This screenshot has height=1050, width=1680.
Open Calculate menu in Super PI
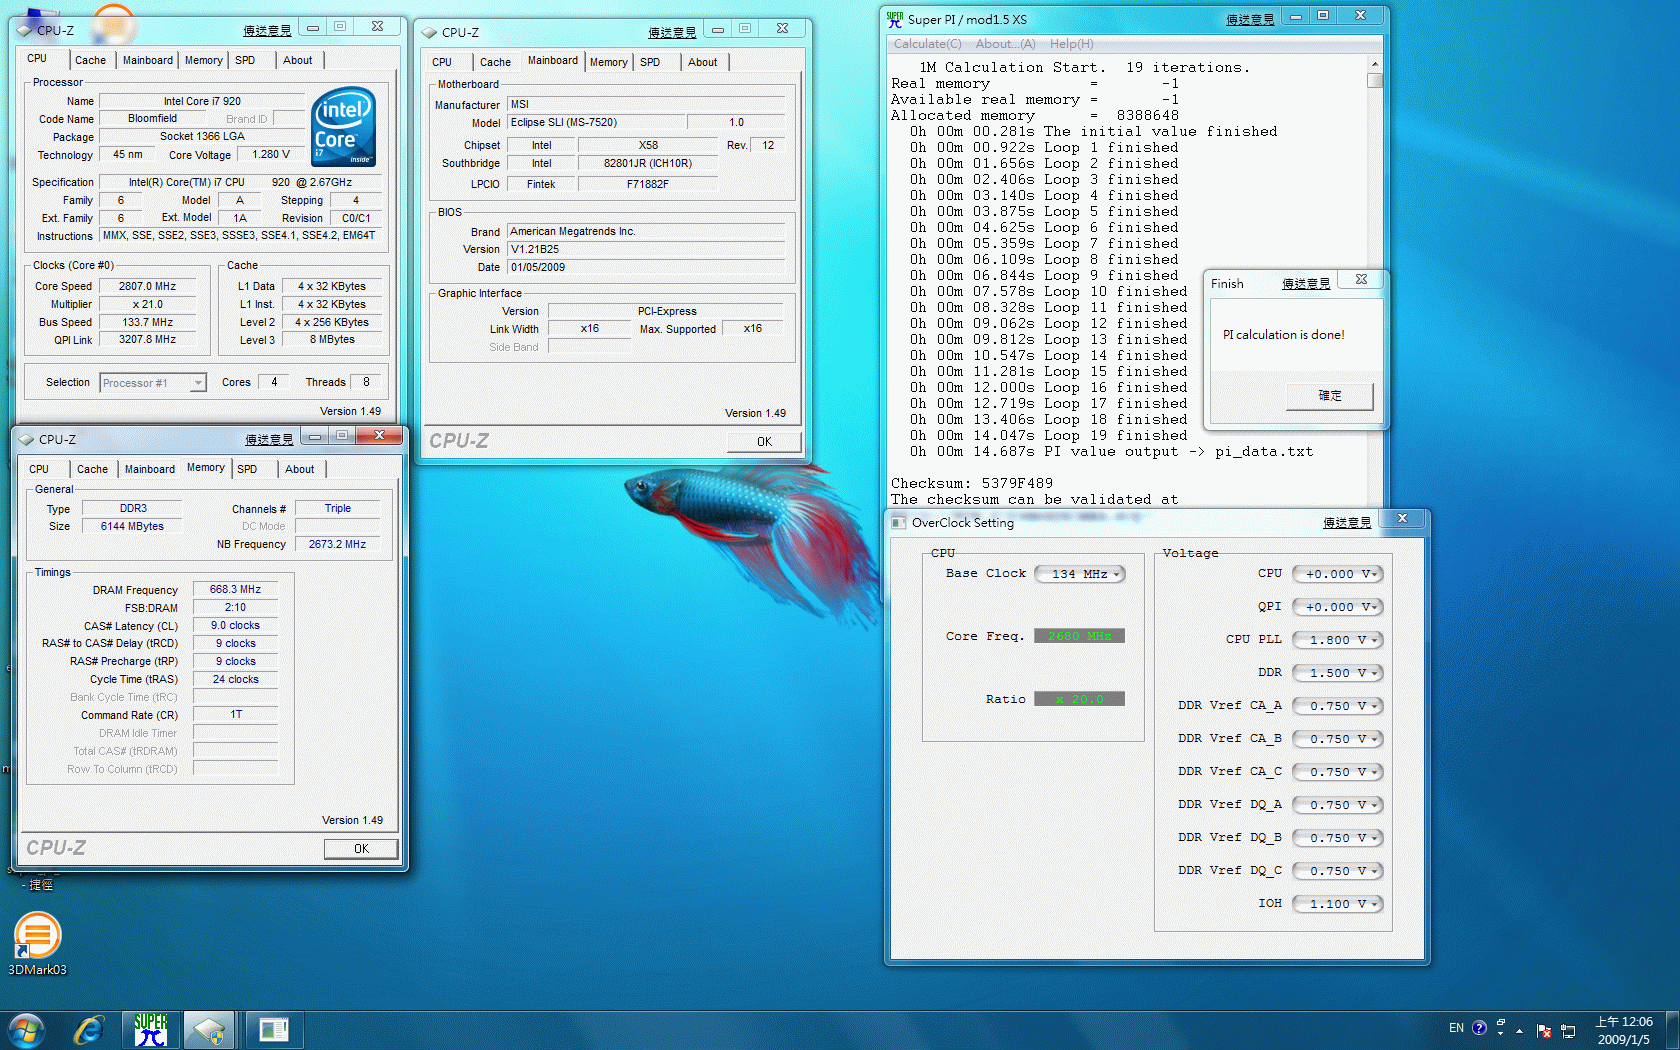[926, 44]
